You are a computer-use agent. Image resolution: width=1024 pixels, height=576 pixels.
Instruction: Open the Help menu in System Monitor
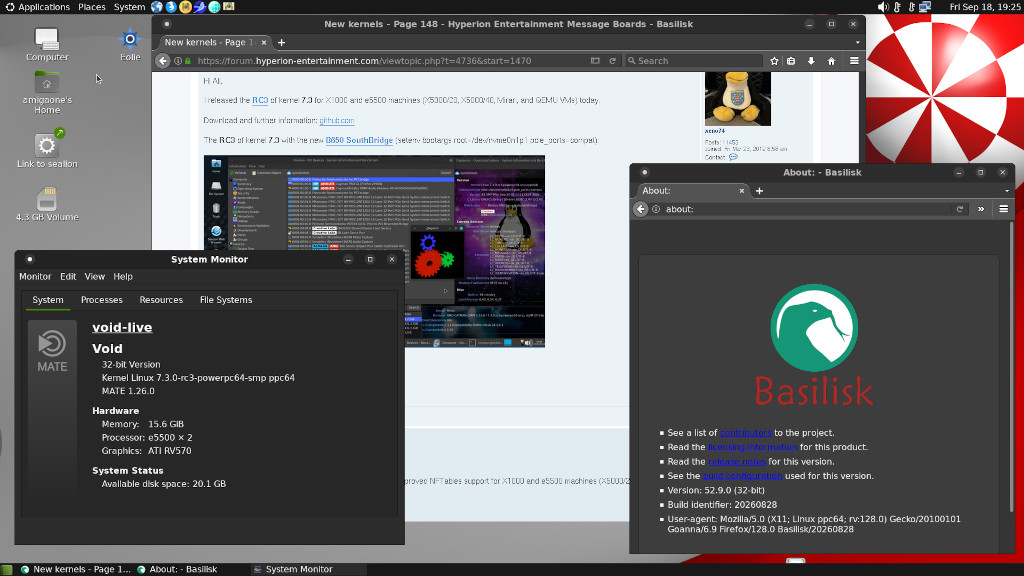pyautogui.click(x=123, y=276)
